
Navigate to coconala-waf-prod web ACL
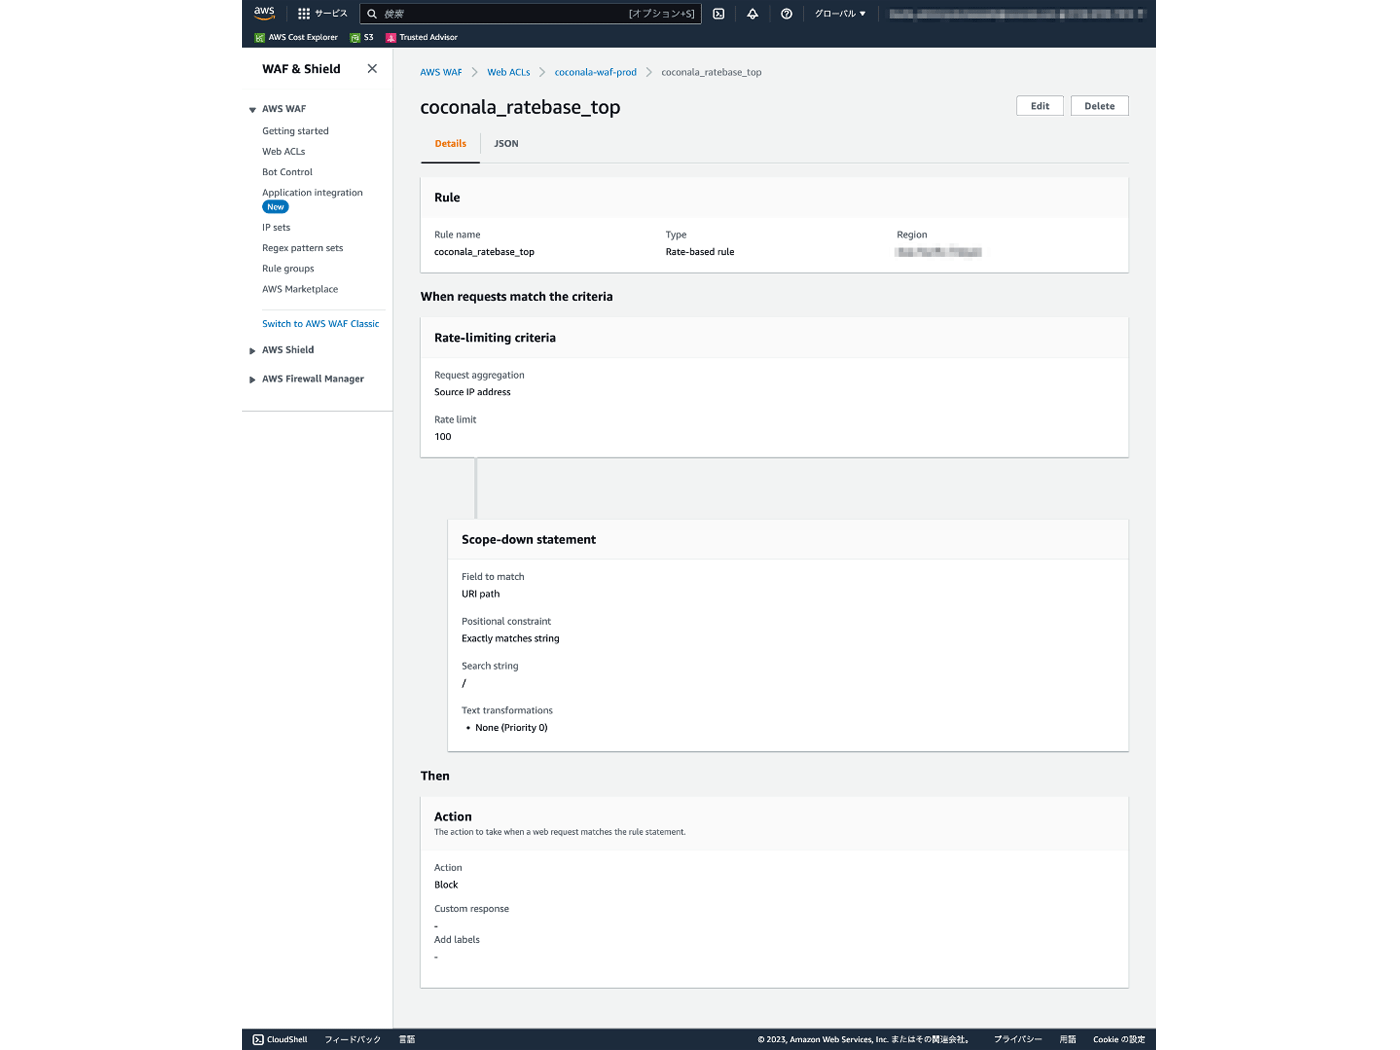click(595, 71)
